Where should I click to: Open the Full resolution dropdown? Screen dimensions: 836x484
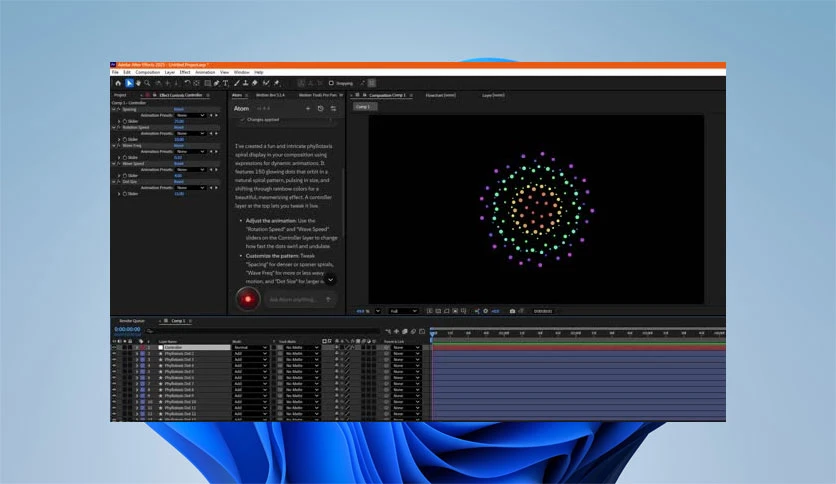[404, 311]
